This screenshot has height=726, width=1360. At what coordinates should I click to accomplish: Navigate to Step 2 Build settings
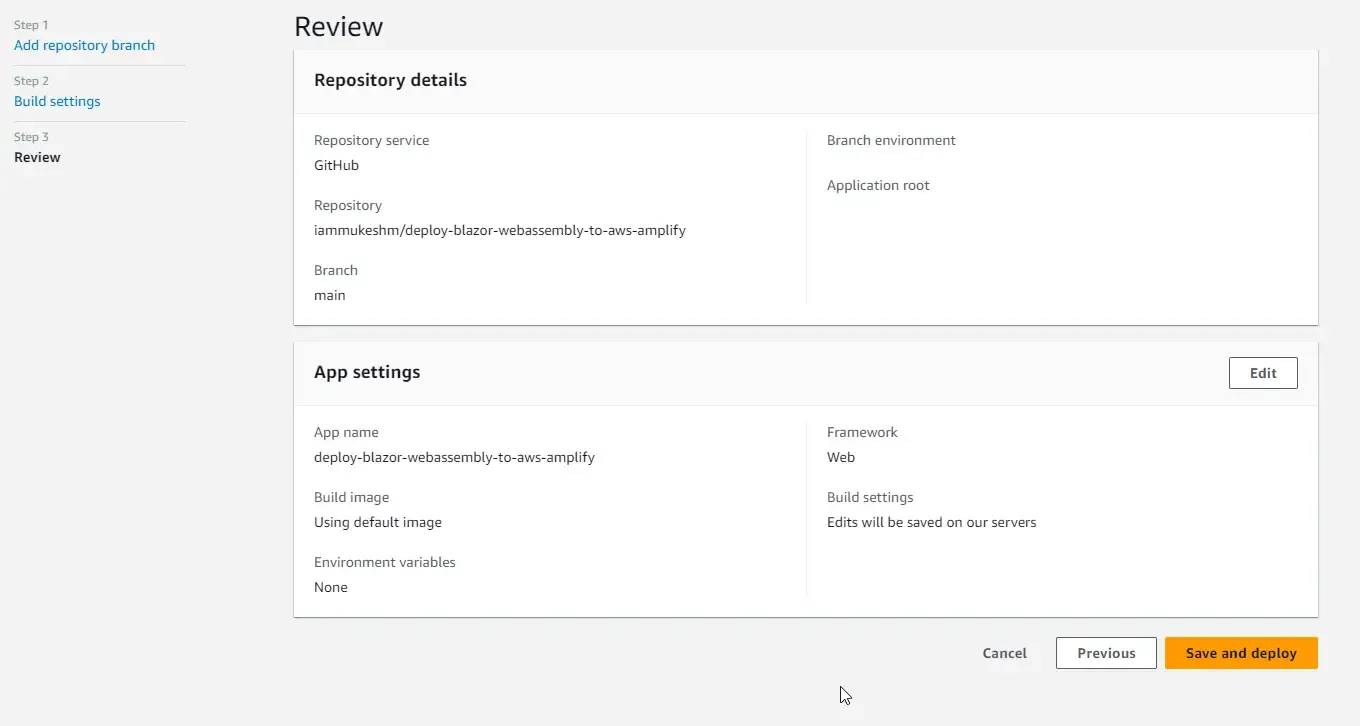[x=57, y=101]
